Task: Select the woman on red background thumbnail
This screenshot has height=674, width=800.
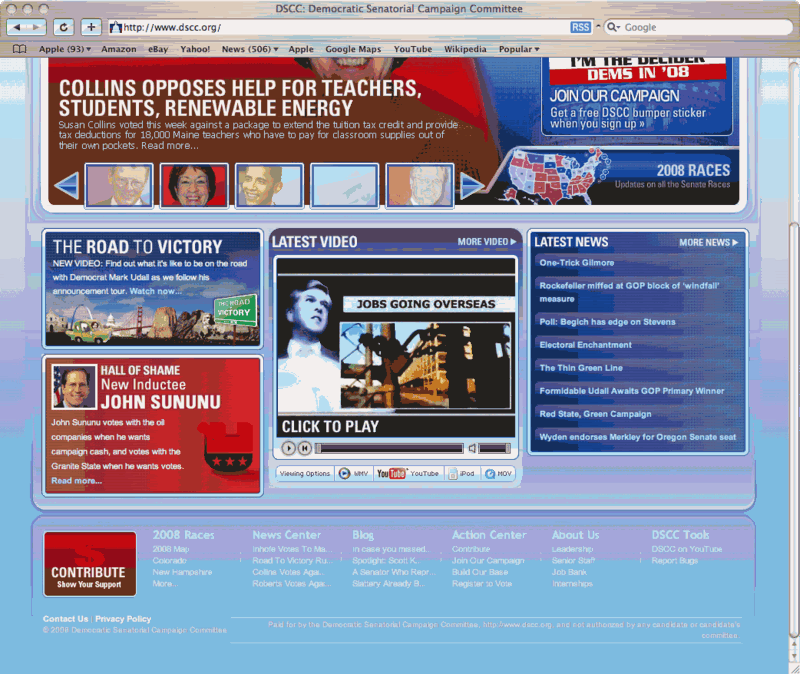Action: 194,185
